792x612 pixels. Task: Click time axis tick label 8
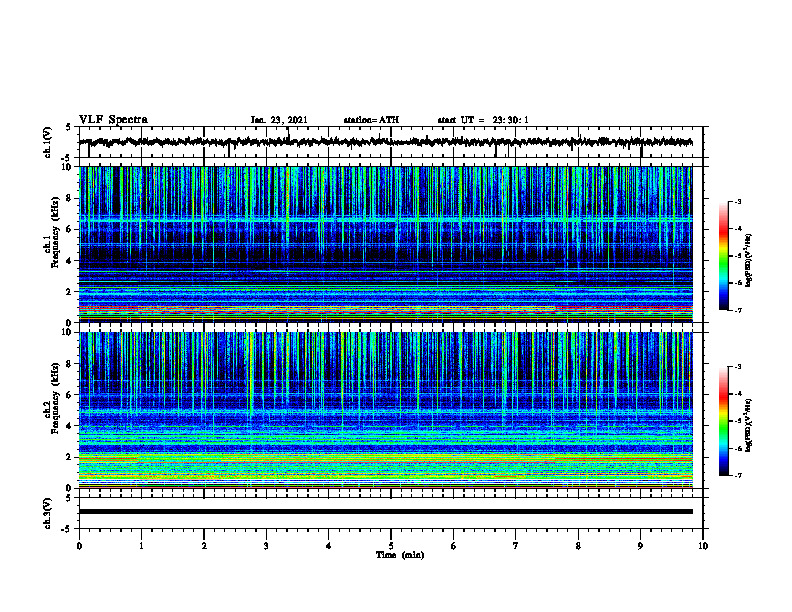click(578, 546)
